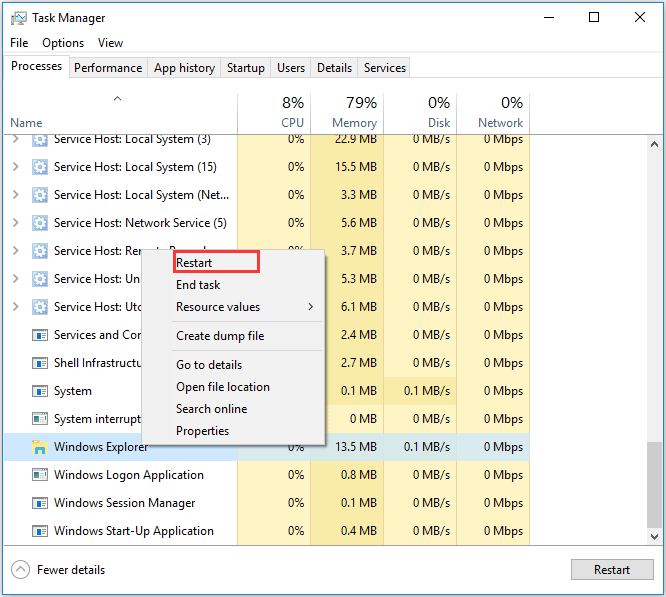This screenshot has height=597, width=666.
Task: Click the gear icon beside Service Host: Un
Action: pos(40,279)
